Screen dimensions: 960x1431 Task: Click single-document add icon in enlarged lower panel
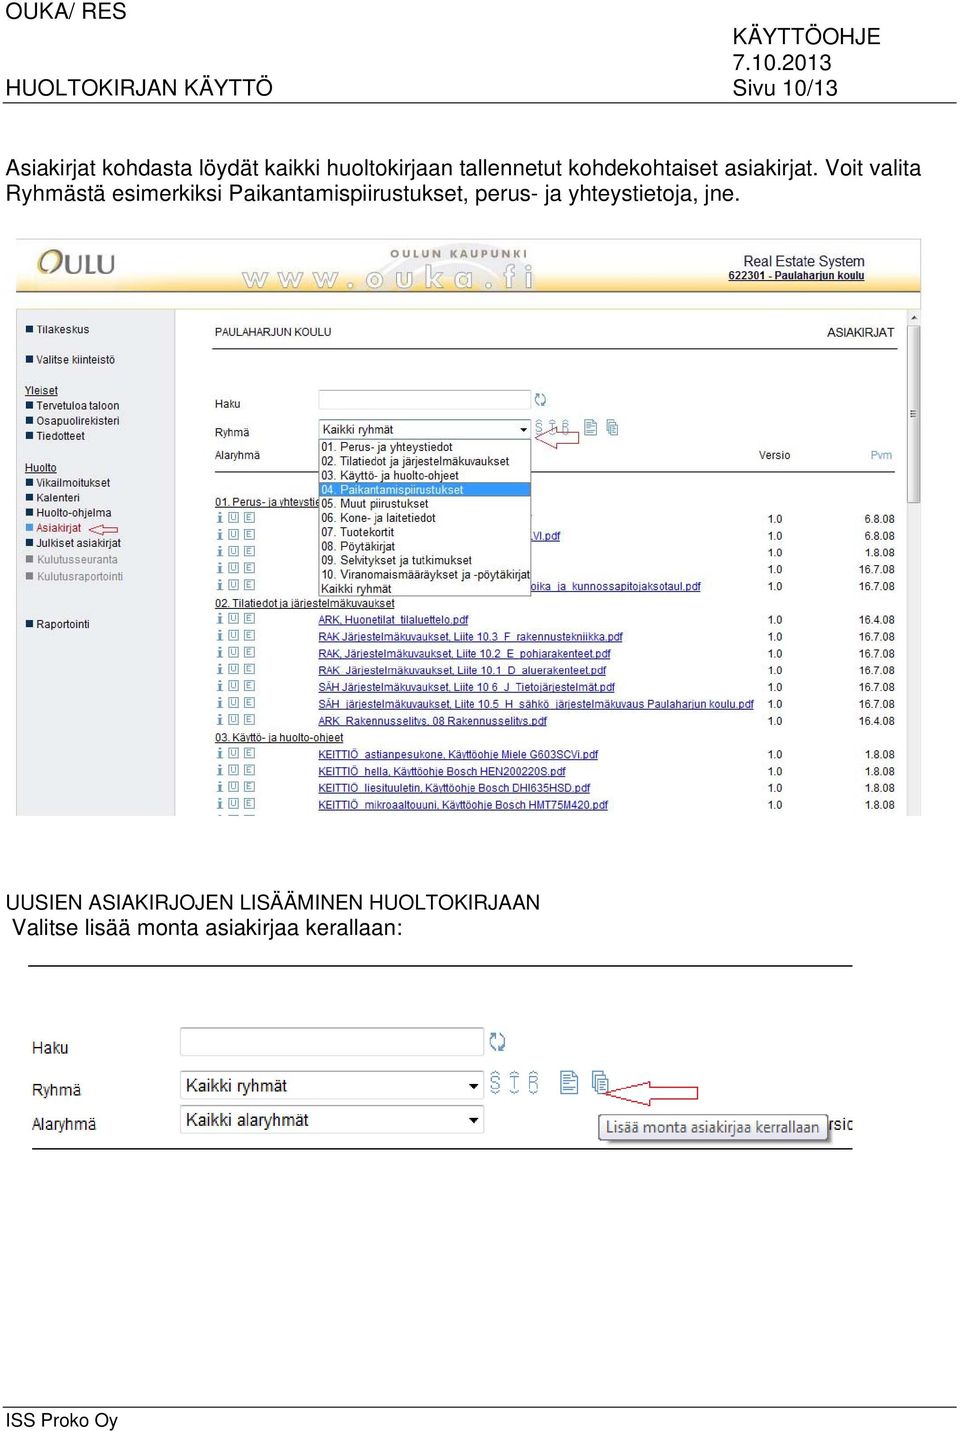click(x=569, y=1082)
